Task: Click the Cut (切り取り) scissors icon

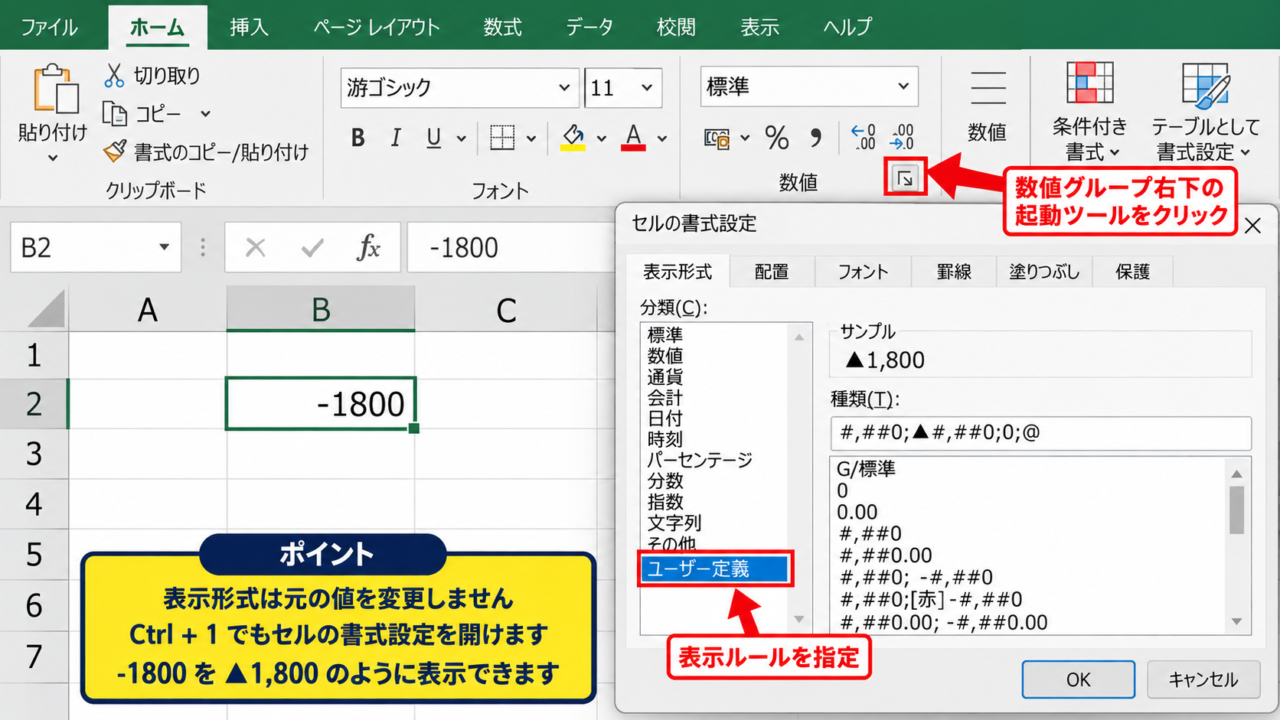Action: (115, 75)
